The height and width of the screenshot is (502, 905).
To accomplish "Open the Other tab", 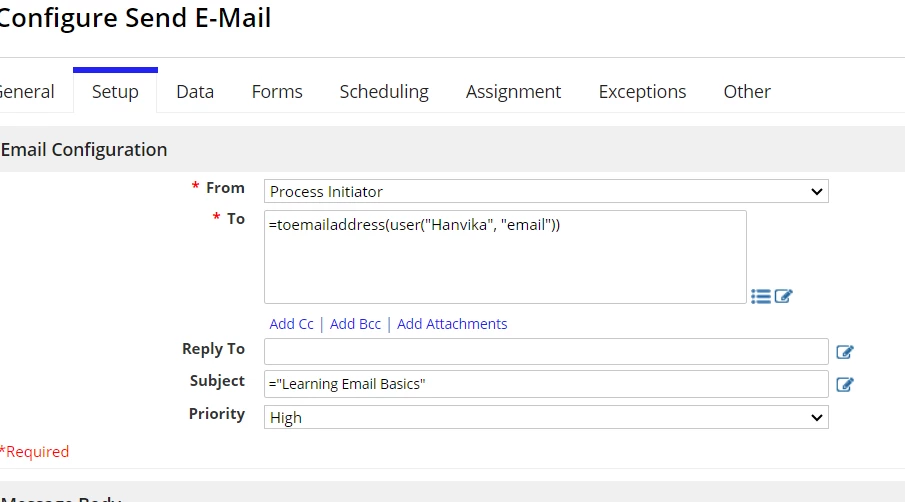I will [747, 92].
